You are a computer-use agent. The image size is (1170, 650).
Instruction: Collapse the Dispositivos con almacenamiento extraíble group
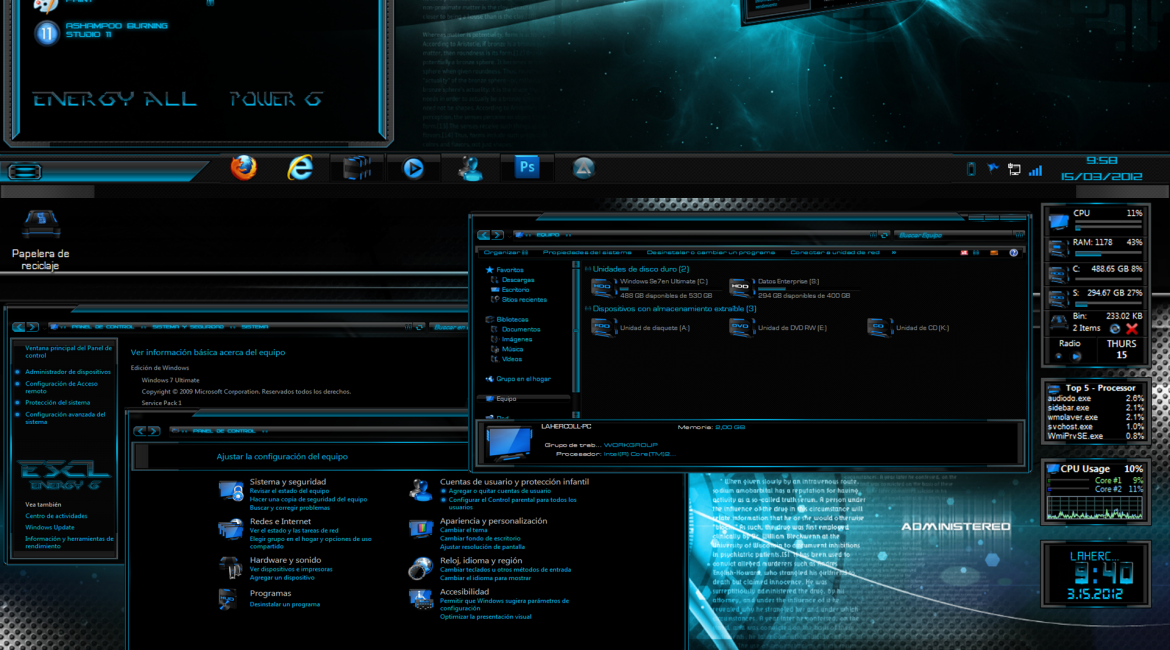pyautogui.click(x=588, y=309)
